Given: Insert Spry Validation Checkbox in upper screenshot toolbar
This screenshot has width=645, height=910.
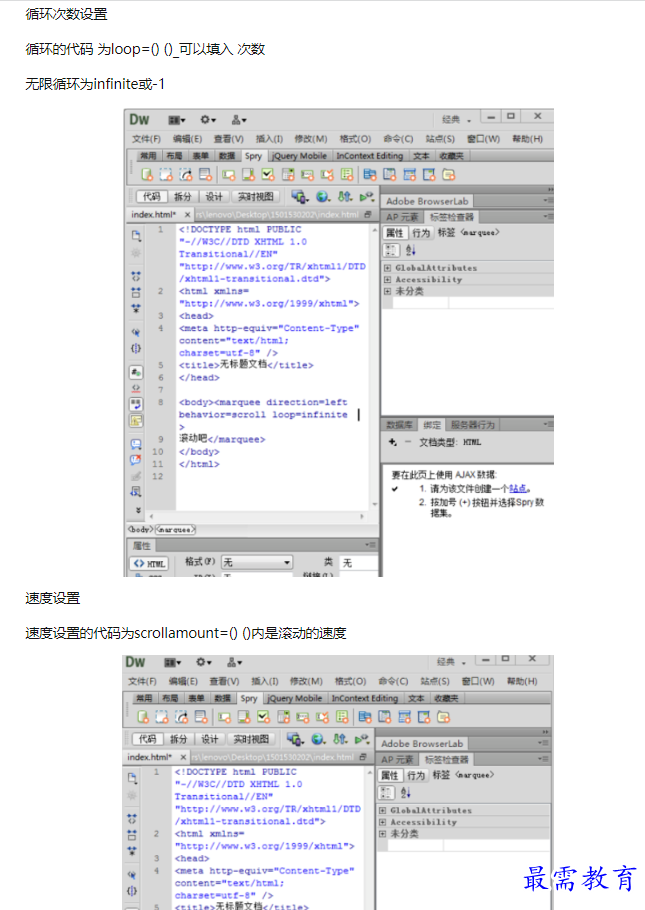Looking at the screenshot, I should [268, 175].
